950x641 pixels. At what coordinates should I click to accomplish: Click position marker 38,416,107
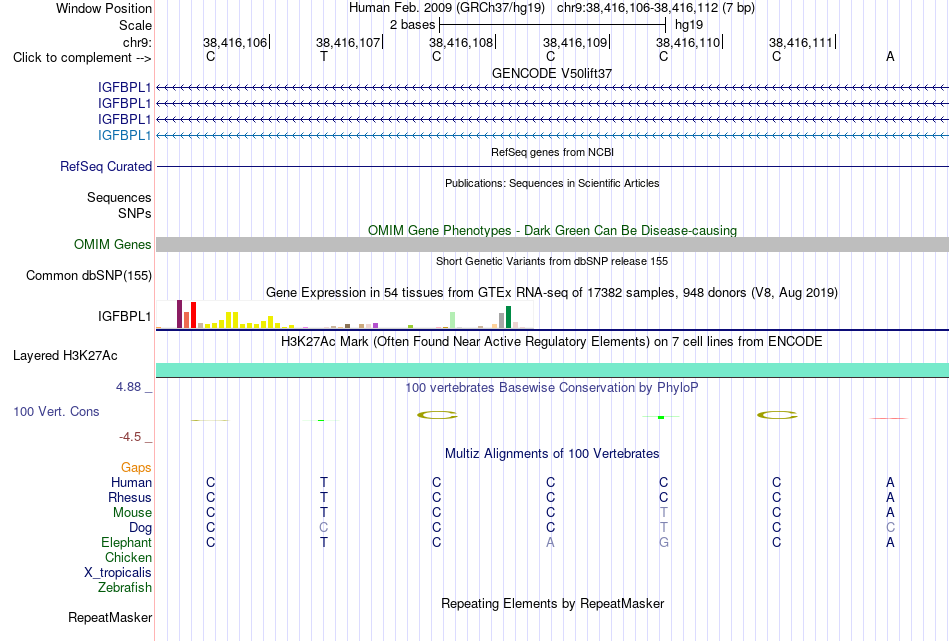[x=348, y=42]
